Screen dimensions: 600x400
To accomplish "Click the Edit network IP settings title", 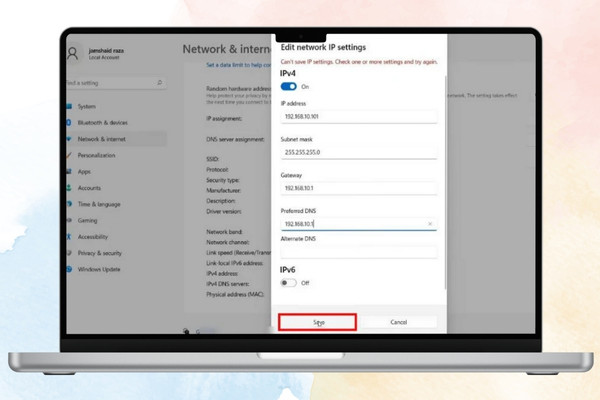I will click(323, 47).
